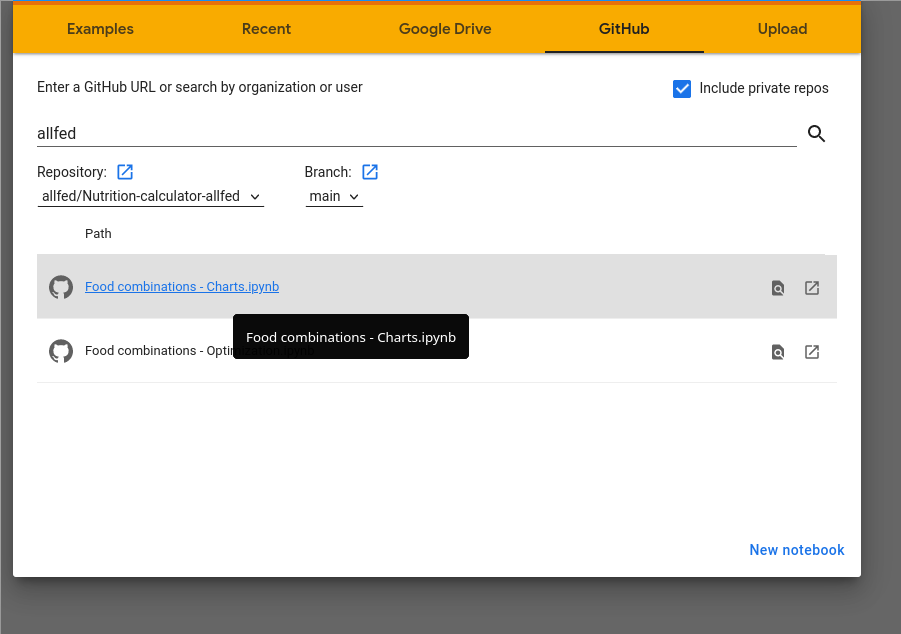This screenshot has width=901, height=634.
Task: Click GitHub logo beside Charts.ipynb
Action: click(61, 287)
